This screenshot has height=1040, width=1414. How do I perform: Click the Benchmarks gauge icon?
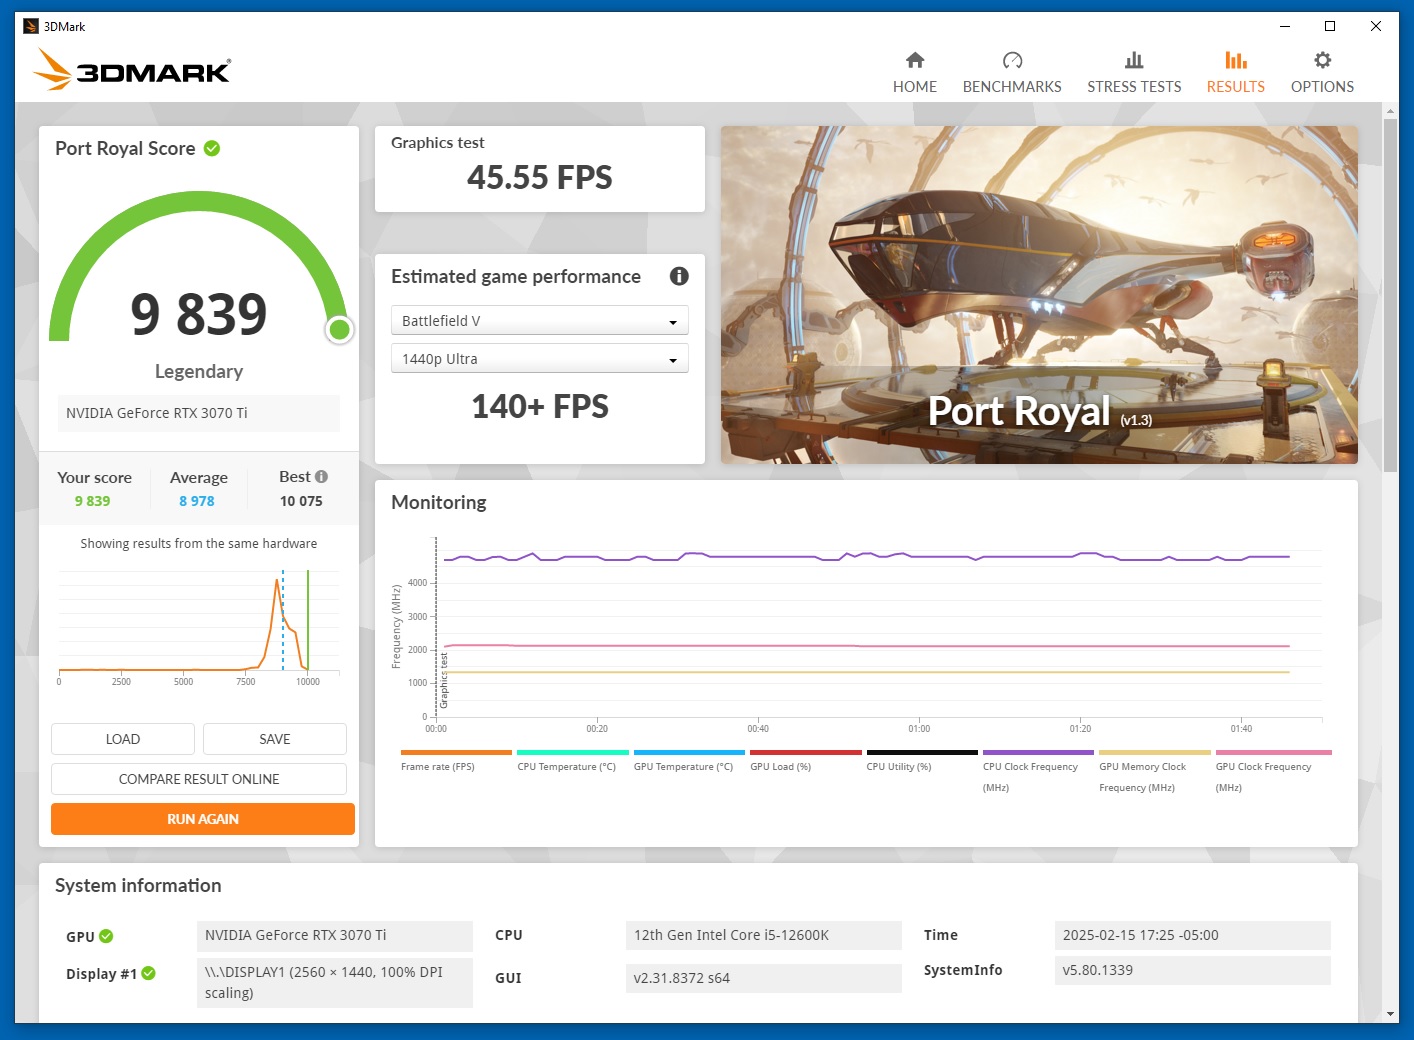click(x=1012, y=60)
